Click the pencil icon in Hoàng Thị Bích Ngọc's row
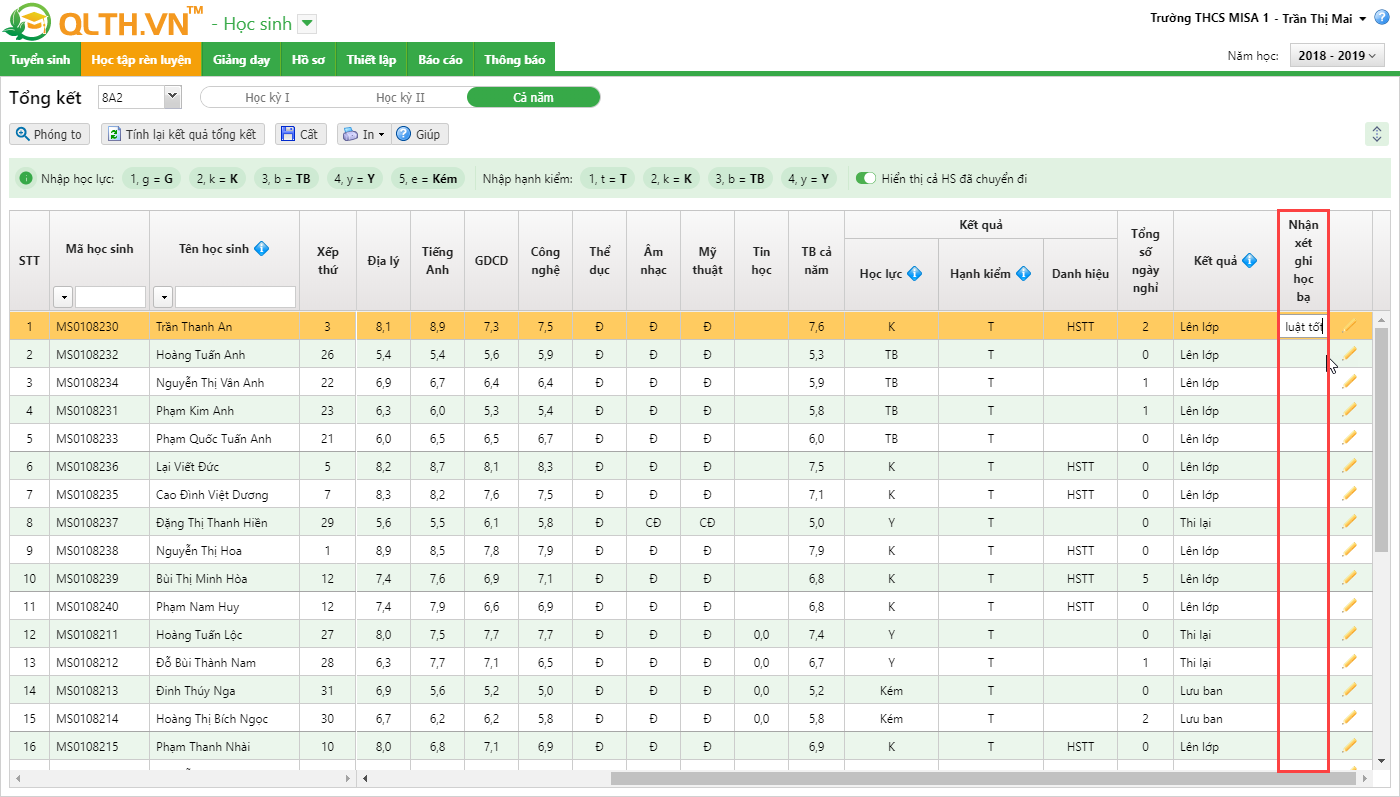 tap(1349, 718)
